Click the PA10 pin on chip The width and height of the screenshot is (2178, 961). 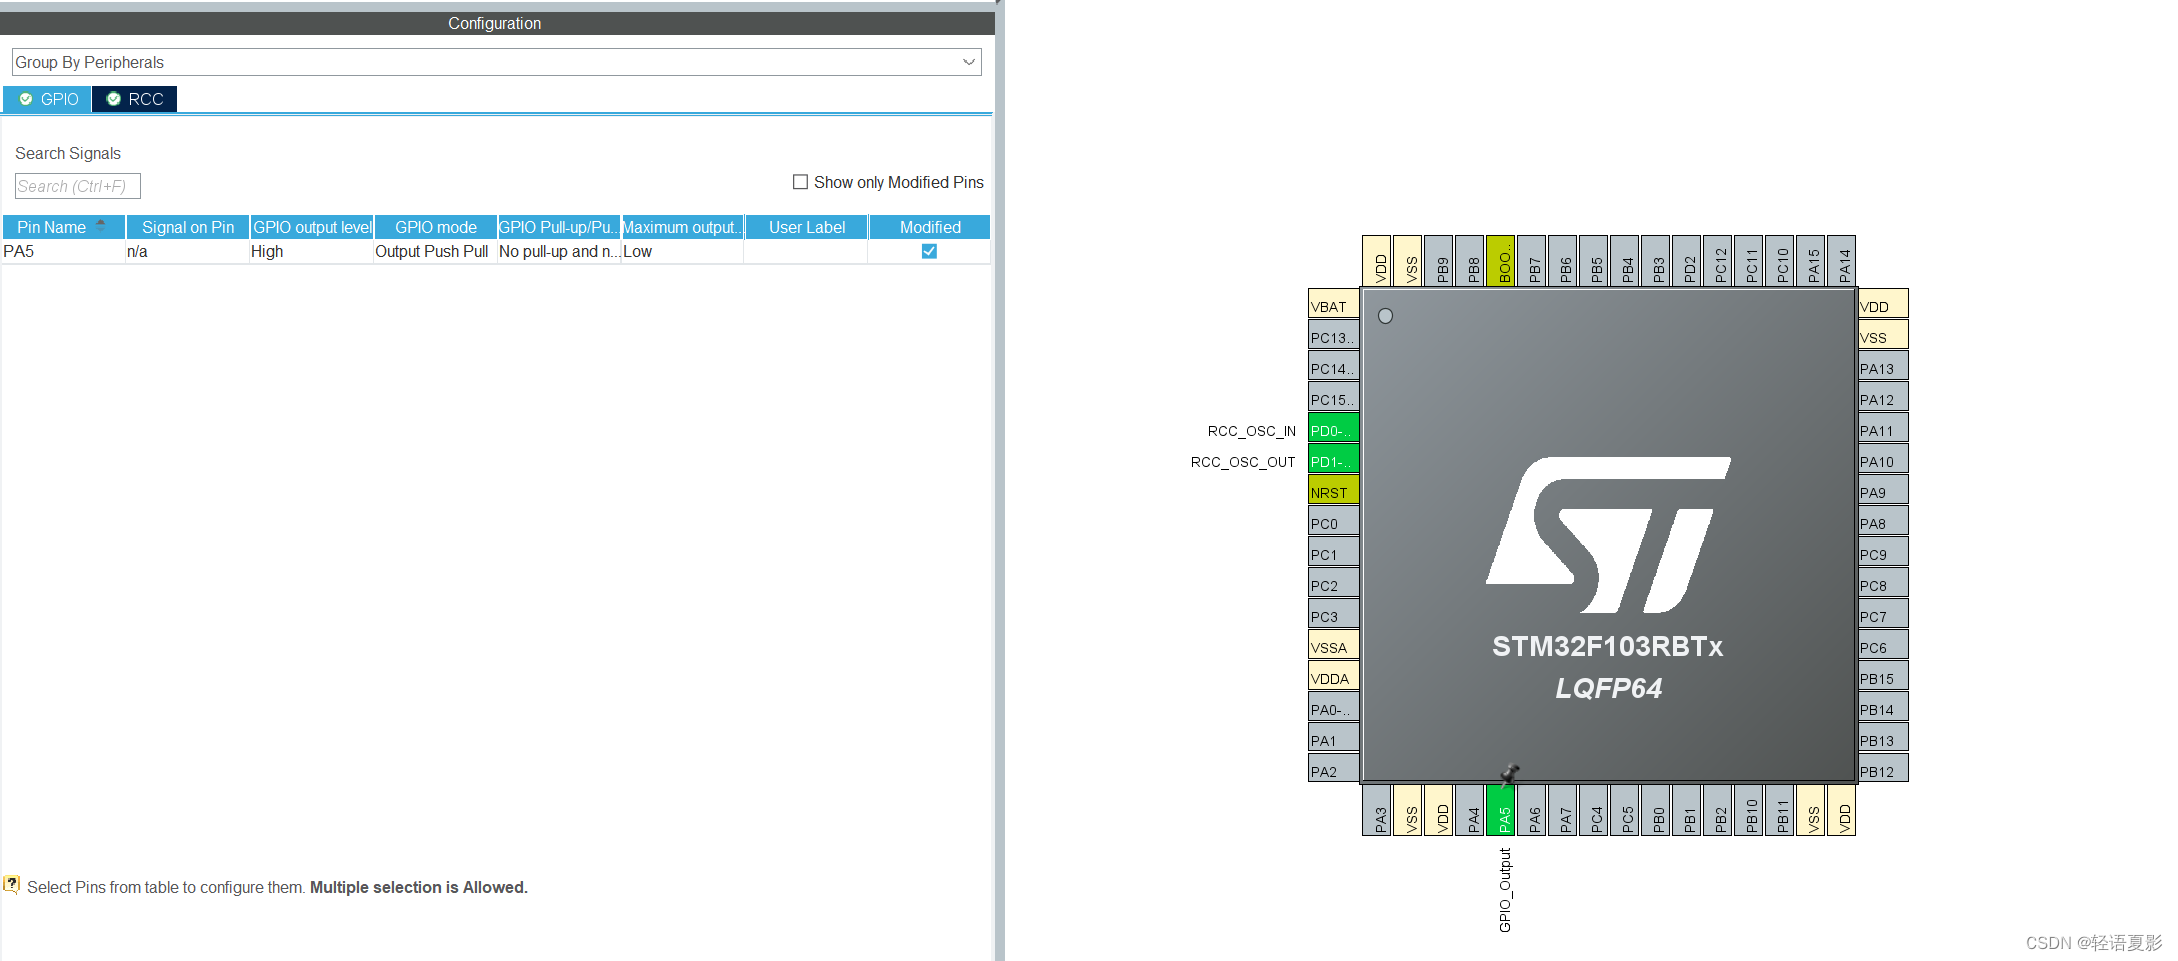[x=1883, y=460]
